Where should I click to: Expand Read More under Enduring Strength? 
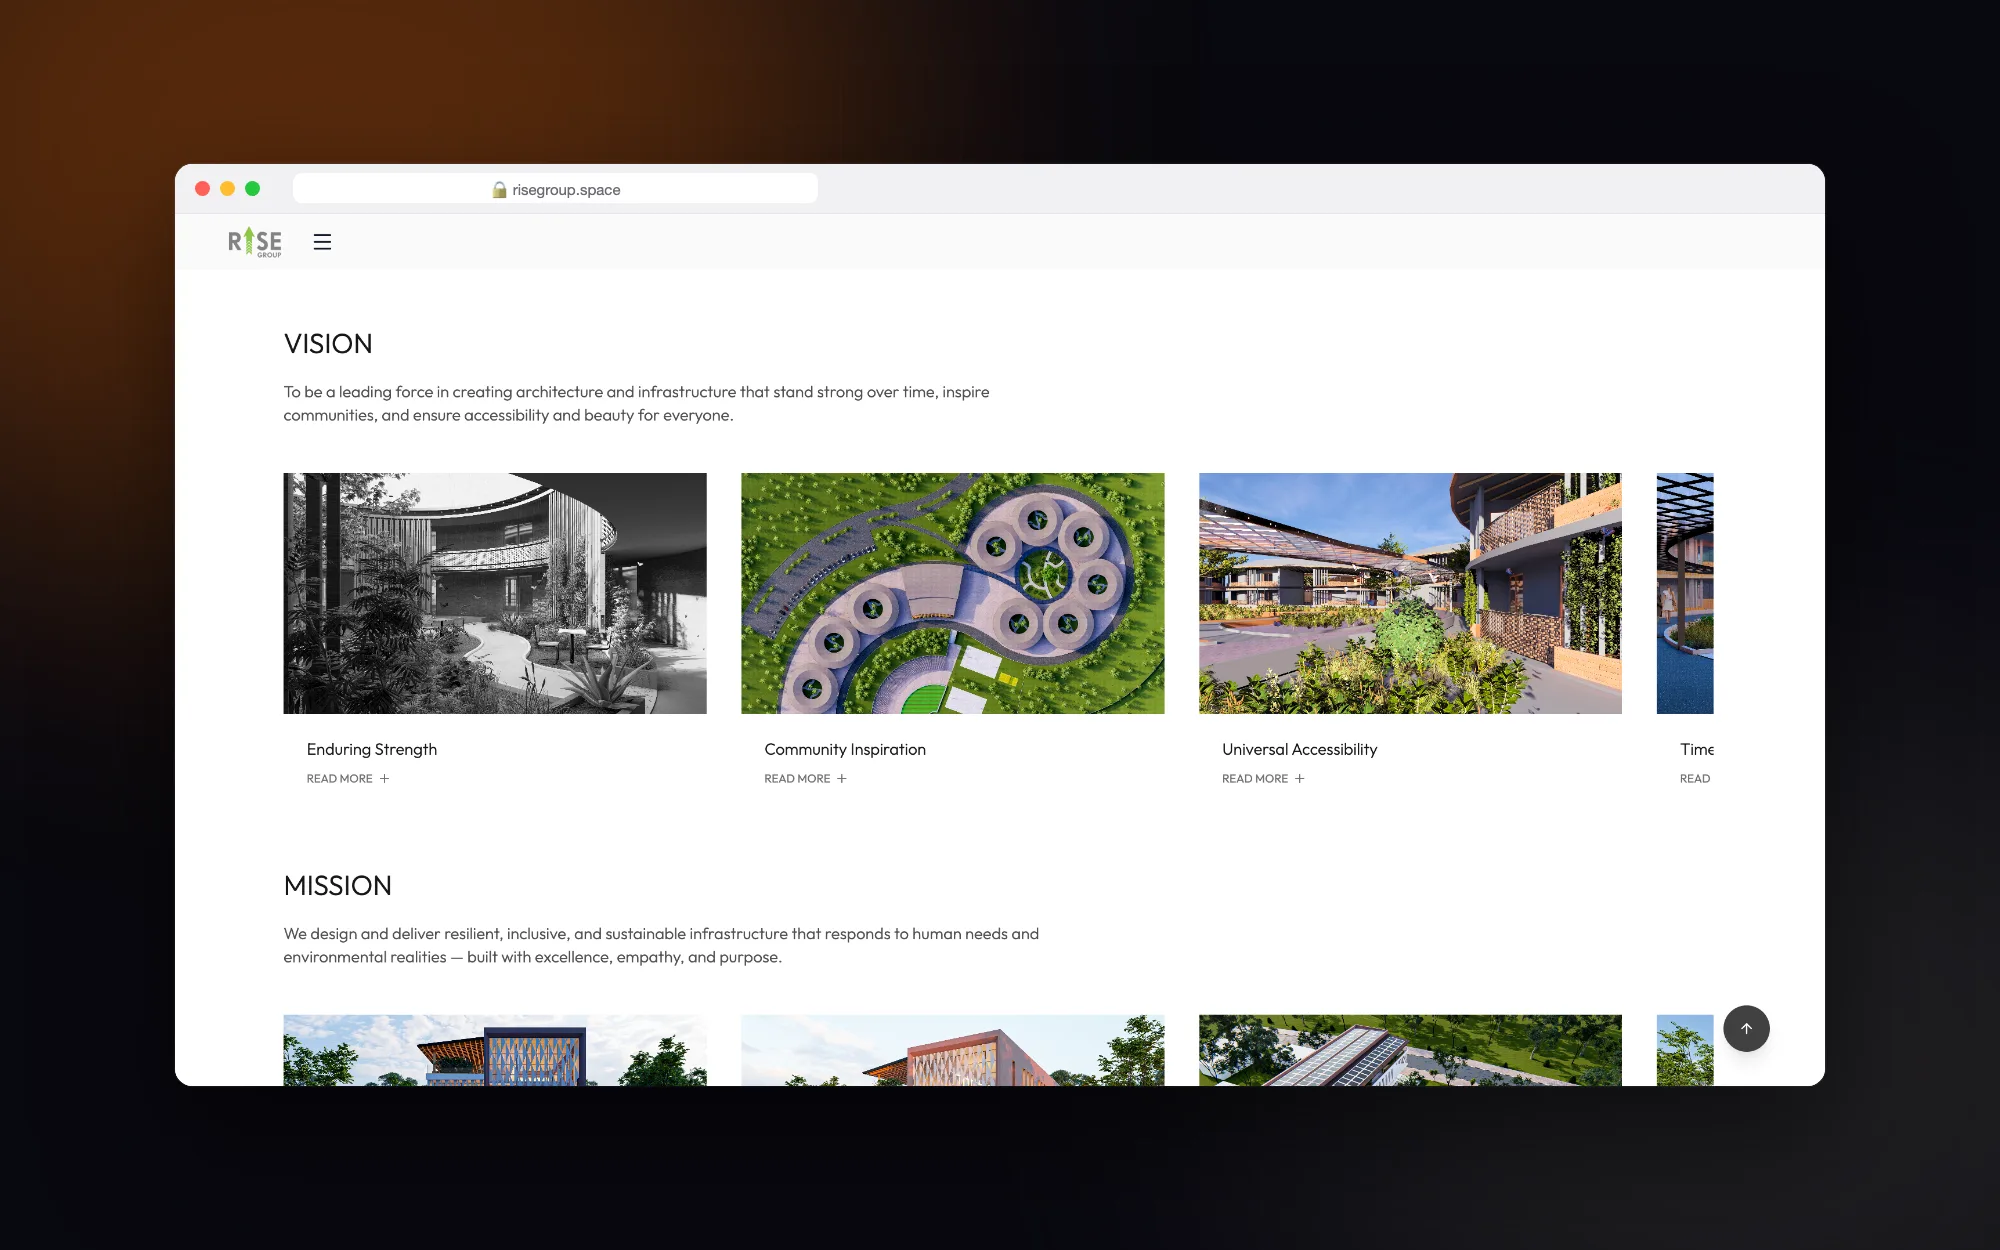[348, 778]
